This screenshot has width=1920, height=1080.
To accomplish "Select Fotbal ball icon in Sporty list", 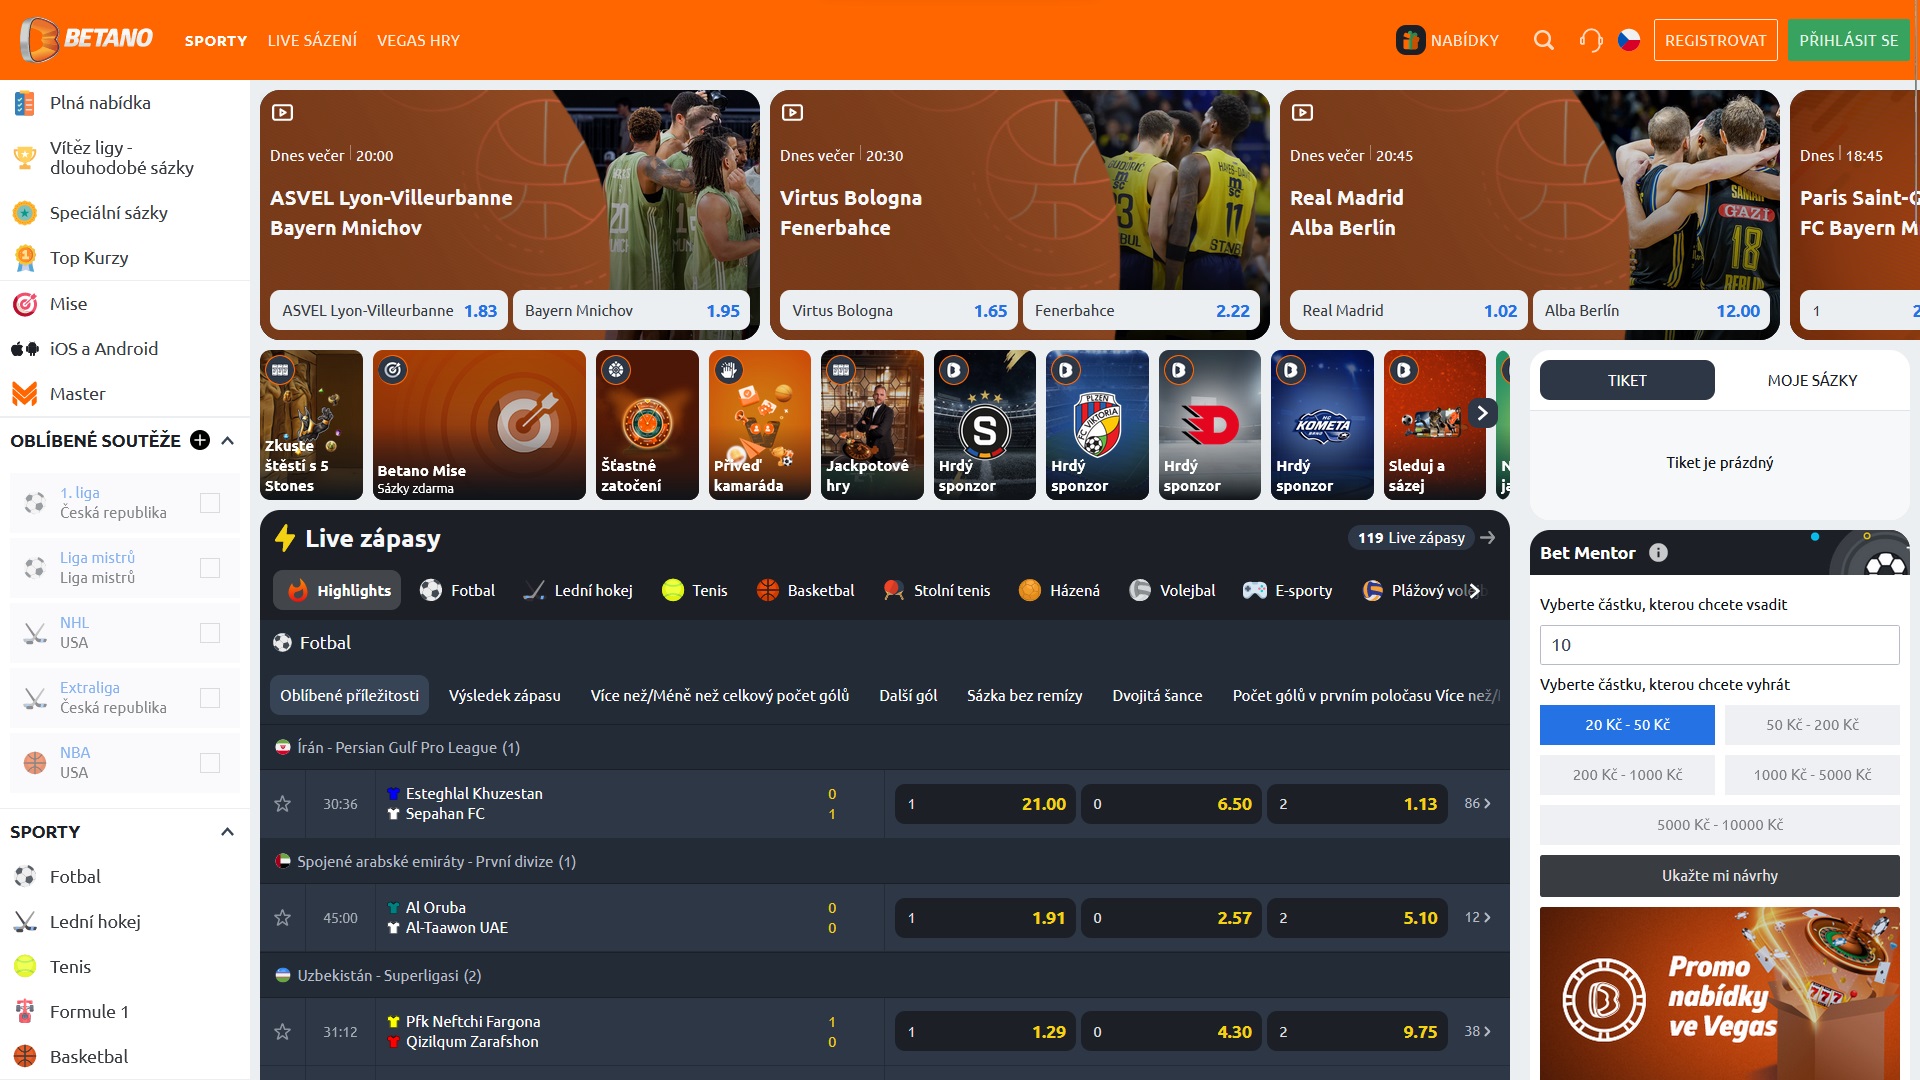I will (25, 877).
